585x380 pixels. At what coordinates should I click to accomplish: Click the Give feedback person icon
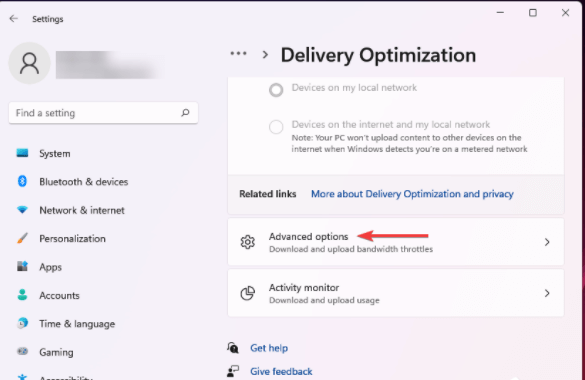[233, 371]
